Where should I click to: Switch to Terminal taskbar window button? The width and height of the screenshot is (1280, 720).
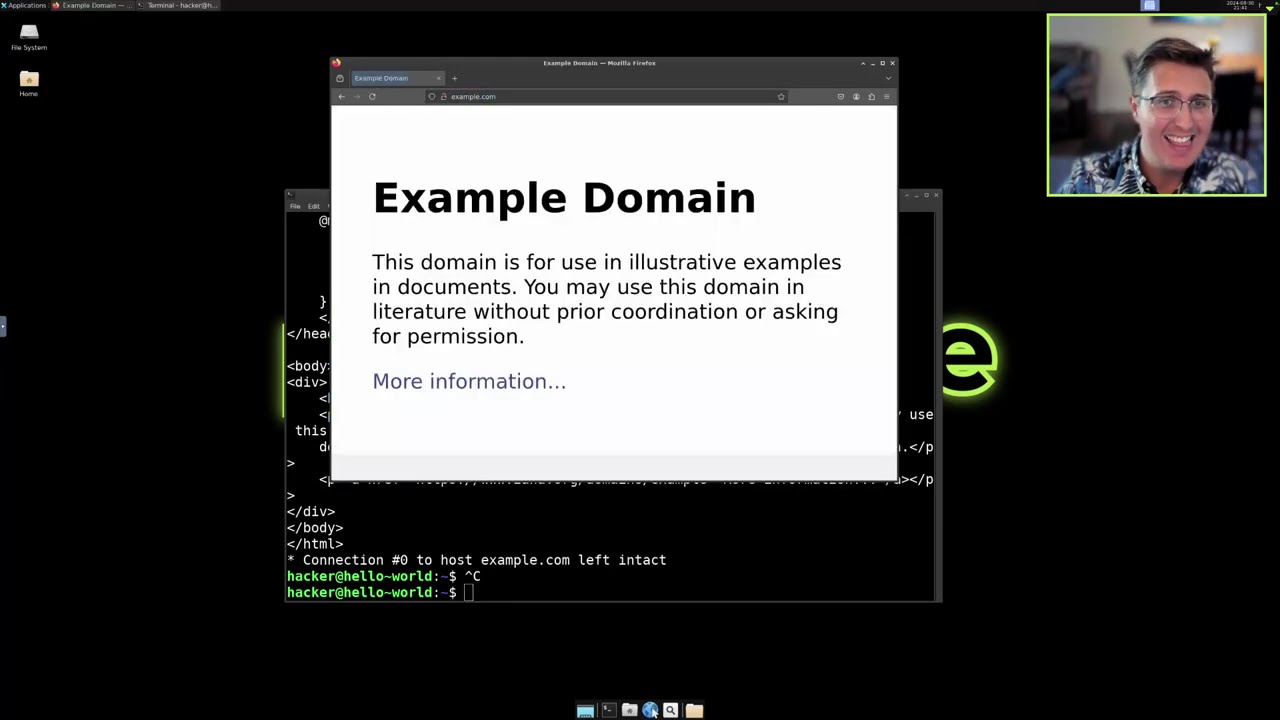coord(178,5)
